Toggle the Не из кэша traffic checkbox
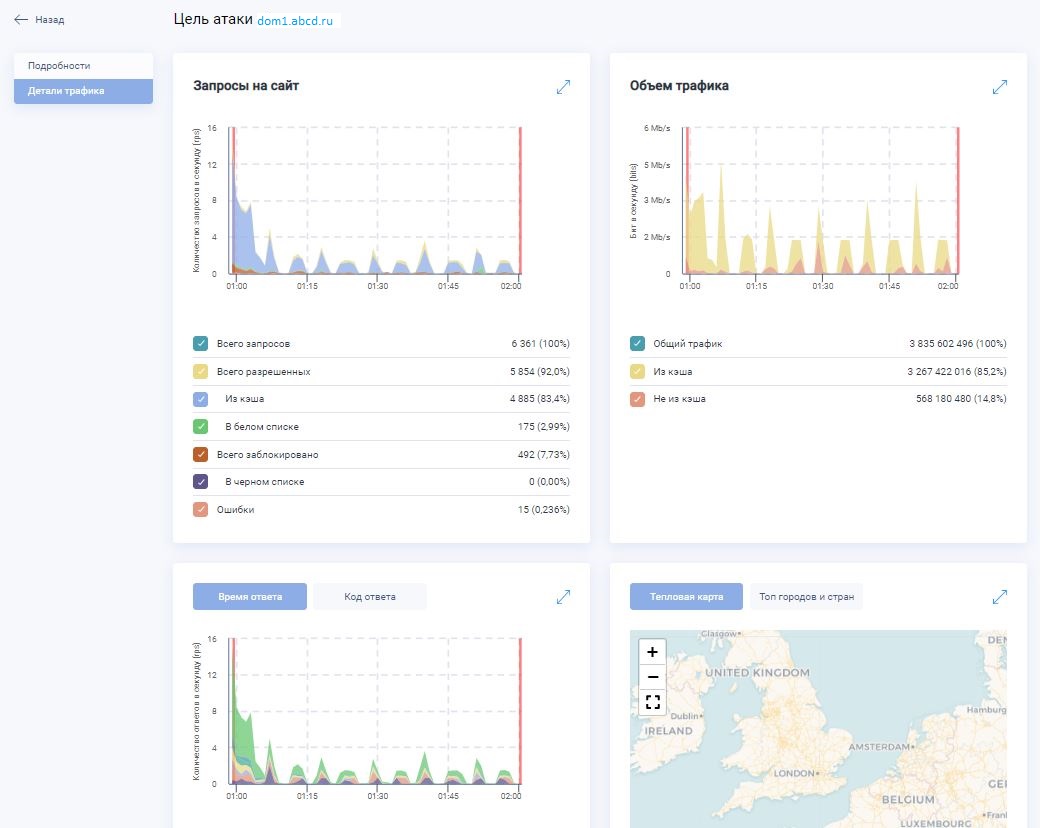This screenshot has height=828, width=1040. pyautogui.click(x=637, y=399)
